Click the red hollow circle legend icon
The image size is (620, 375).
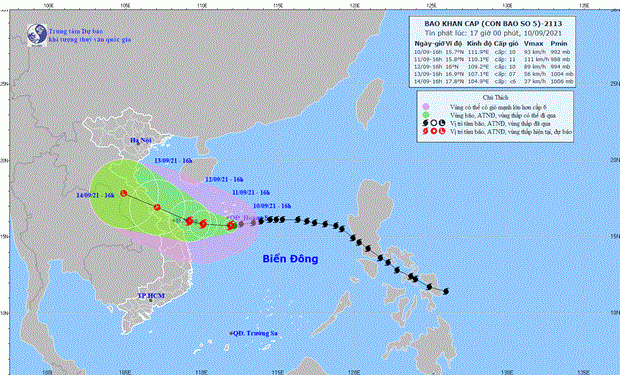(434, 131)
